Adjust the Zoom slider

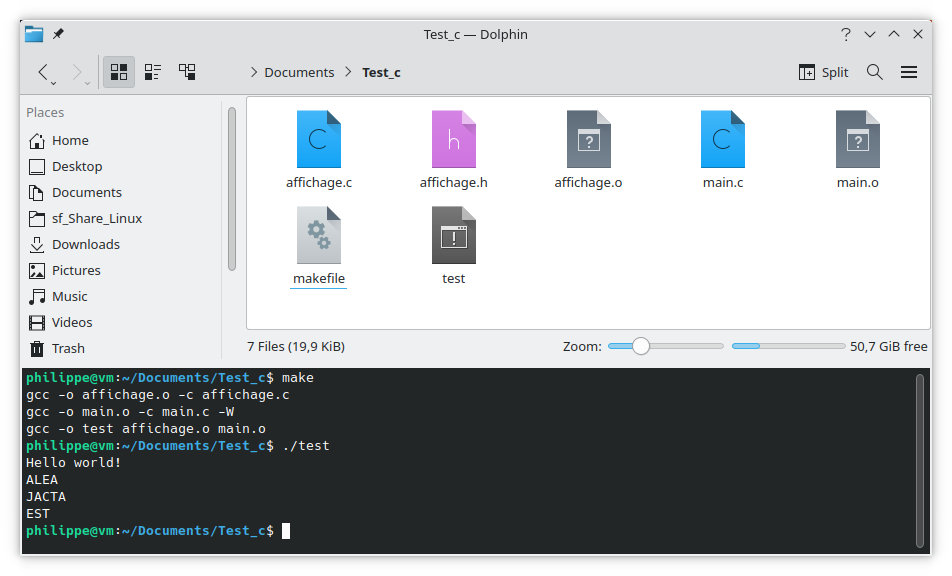641,346
